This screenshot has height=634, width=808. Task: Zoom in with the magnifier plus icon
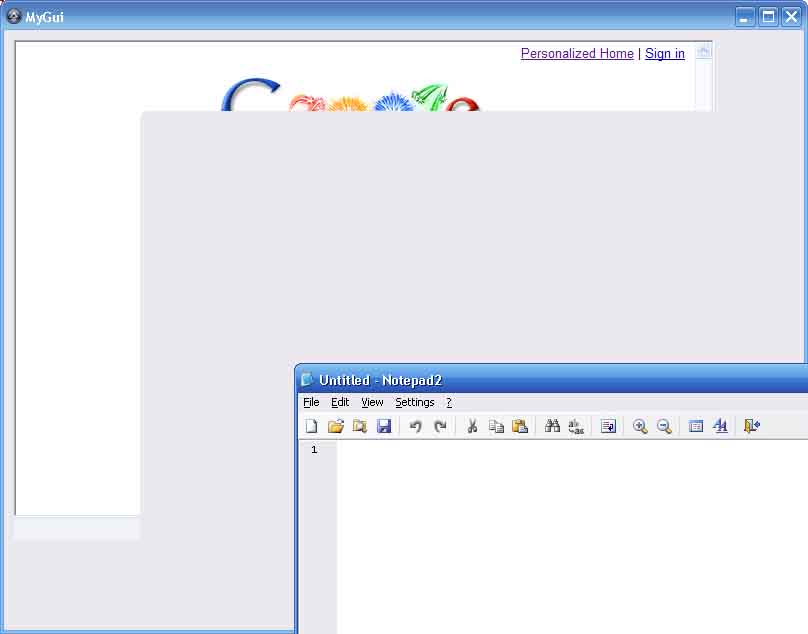pos(640,426)
